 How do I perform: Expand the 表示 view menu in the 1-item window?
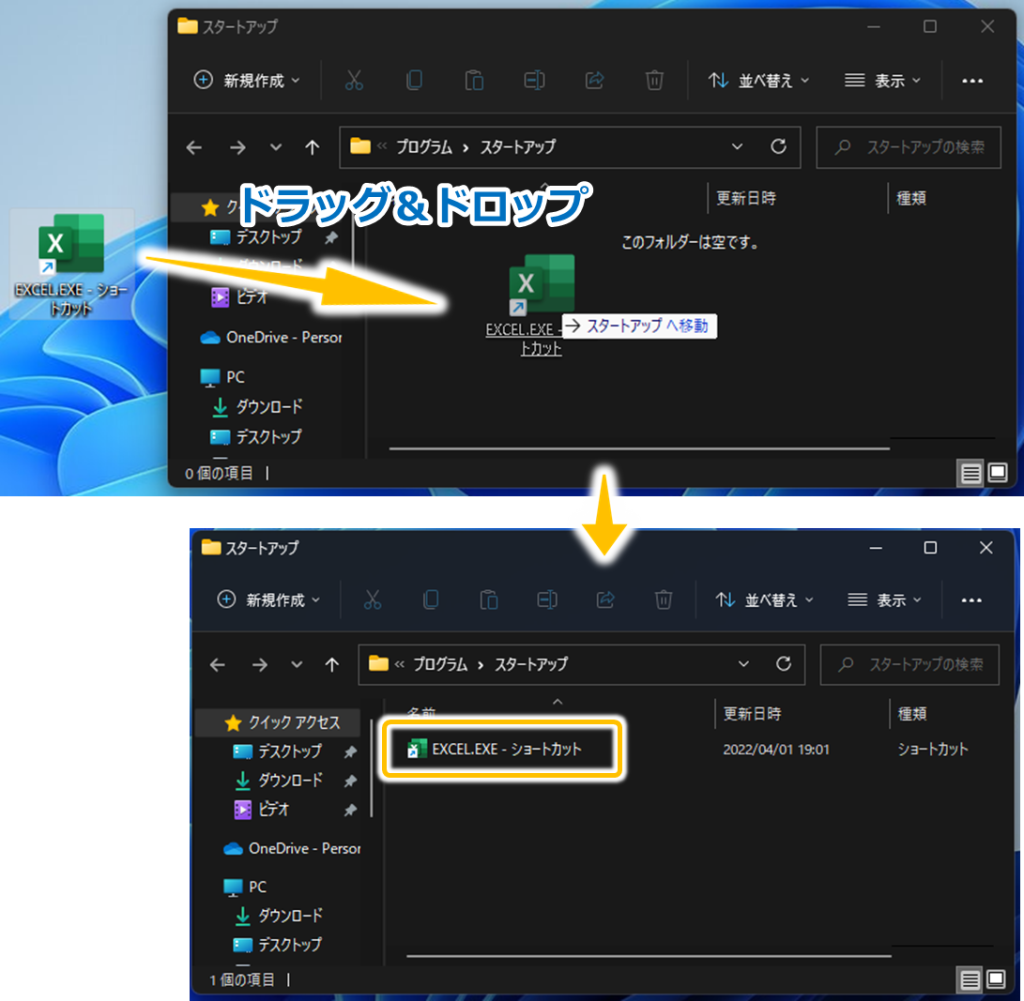coord(884,600)
